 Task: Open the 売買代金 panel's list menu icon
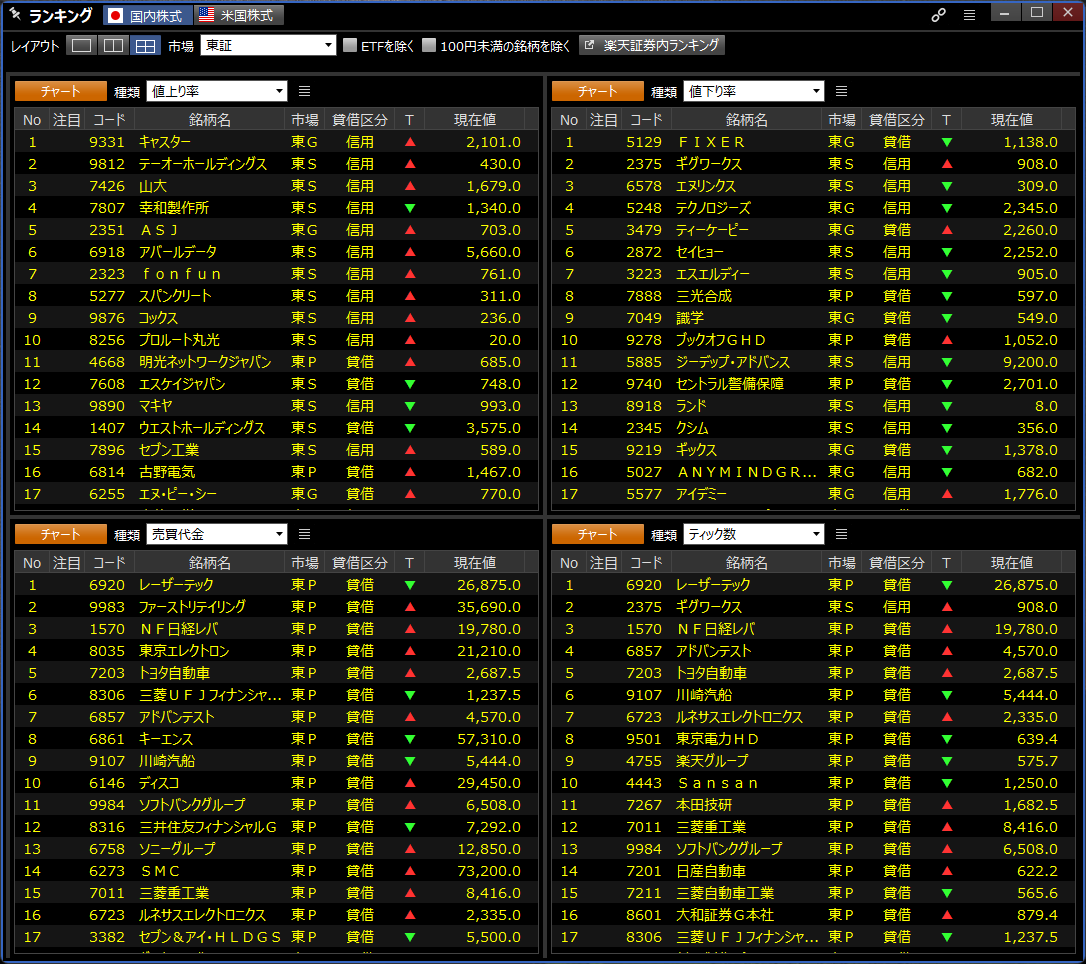[305, 534]
